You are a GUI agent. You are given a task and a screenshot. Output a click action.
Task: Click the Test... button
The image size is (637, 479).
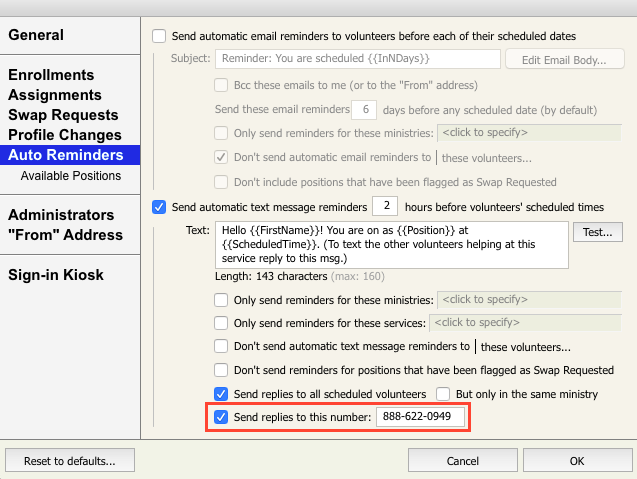(597, 232)
